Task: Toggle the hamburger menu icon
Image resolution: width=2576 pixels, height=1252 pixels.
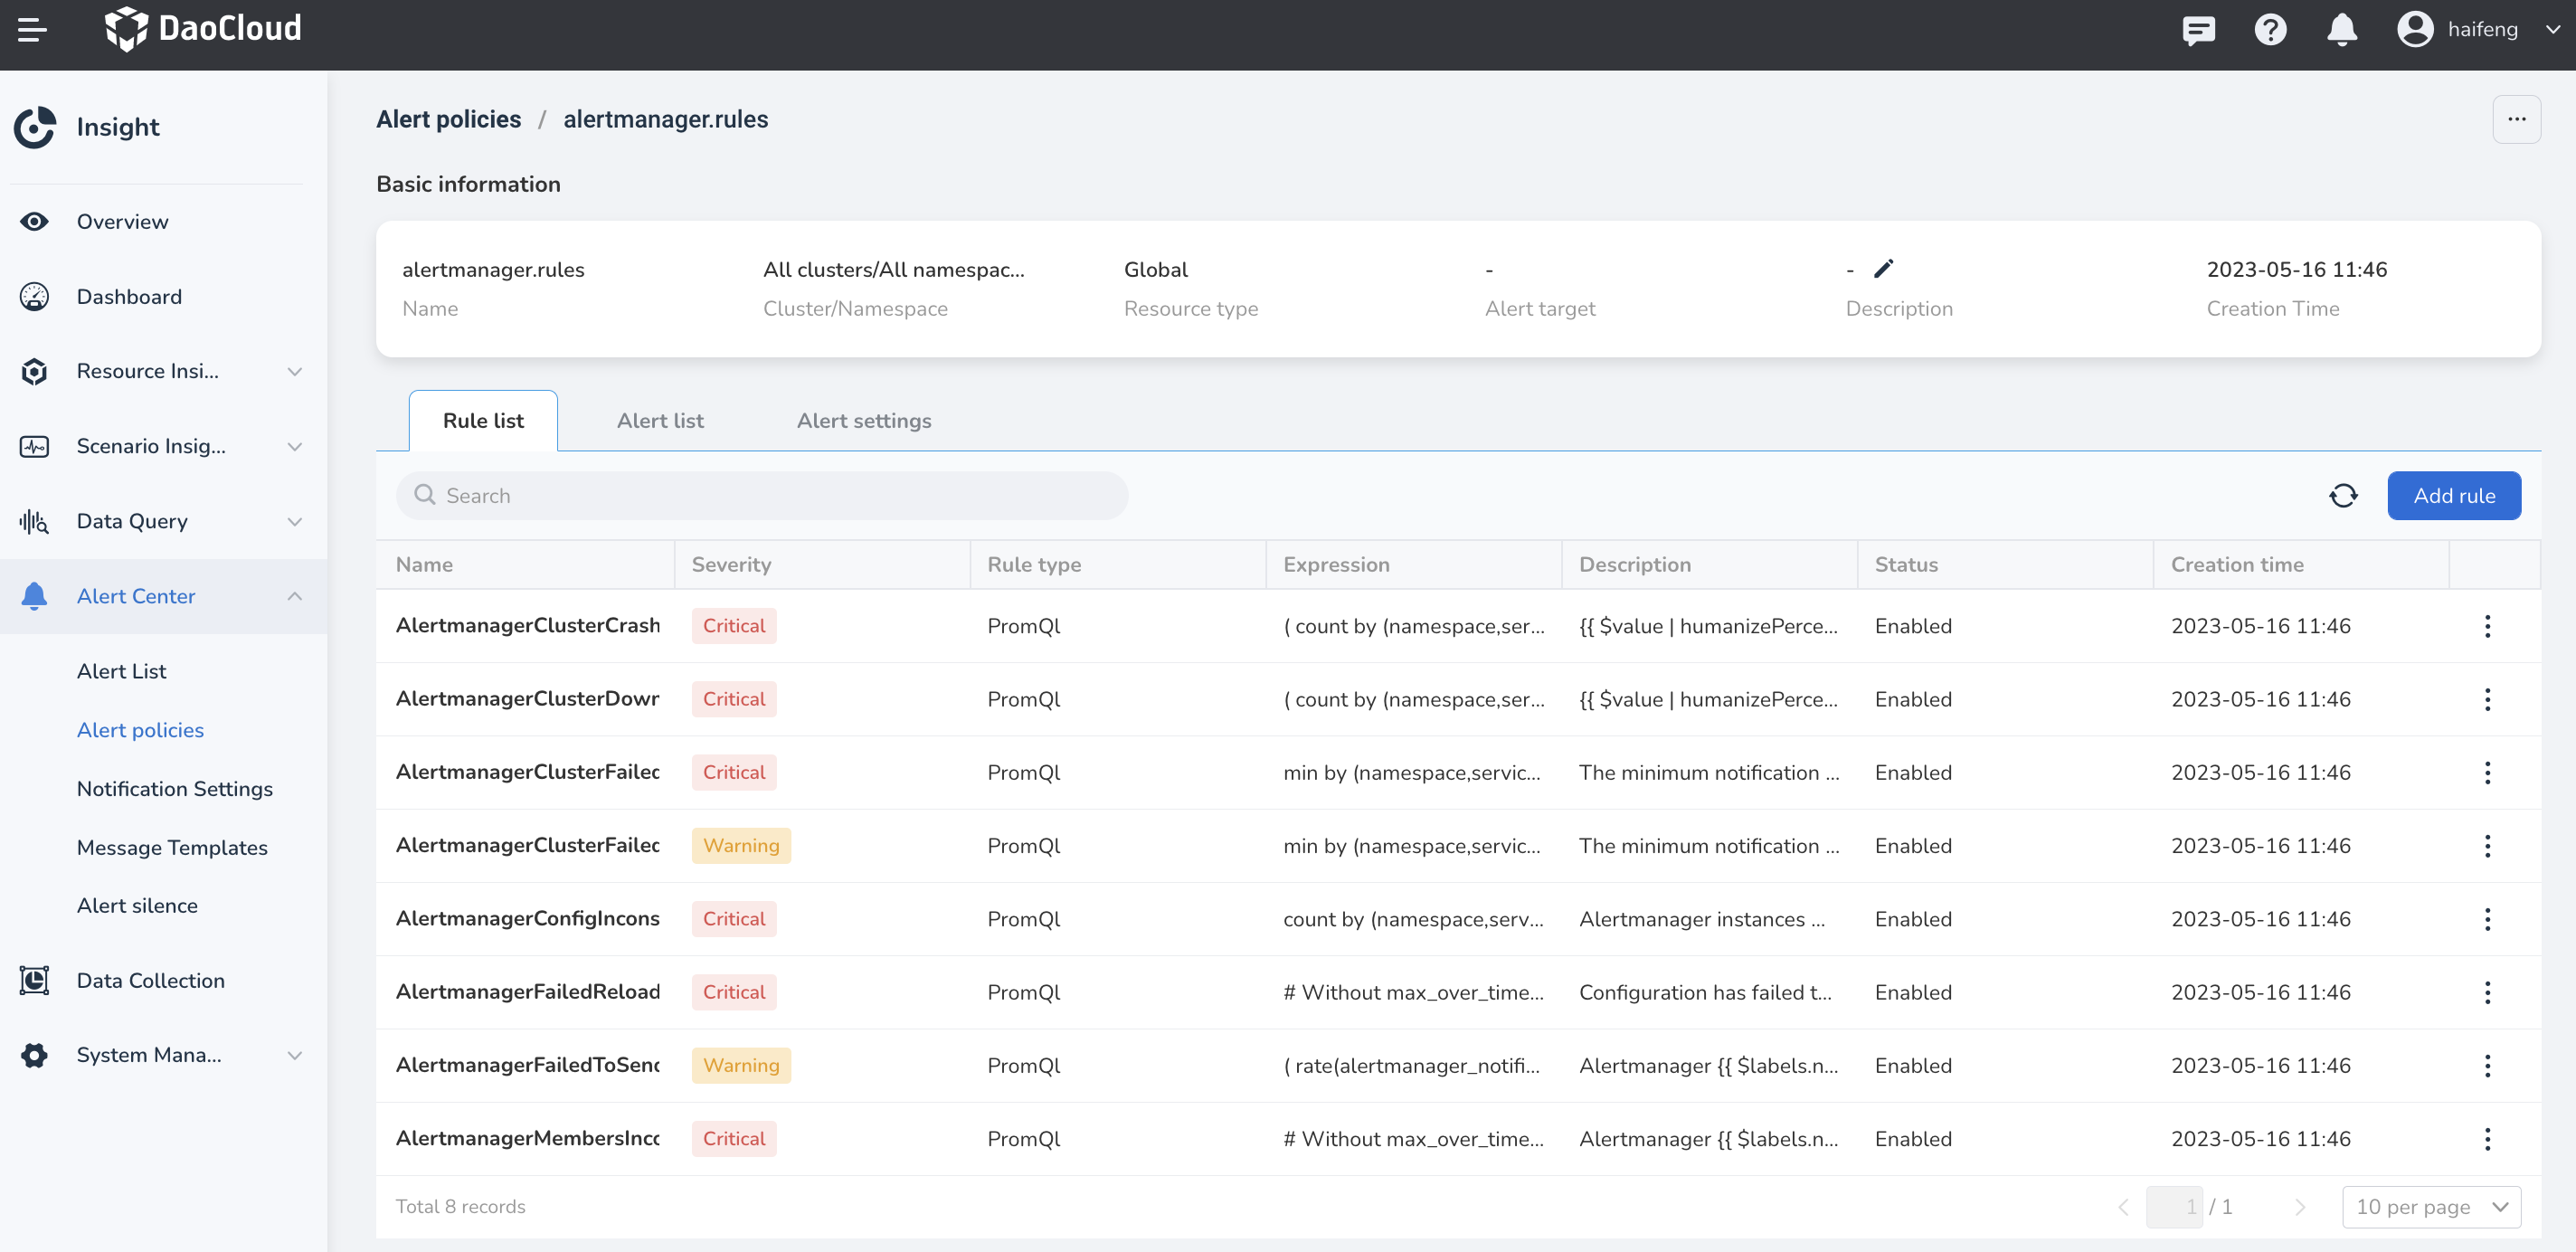Action: [x=32, y=30]
